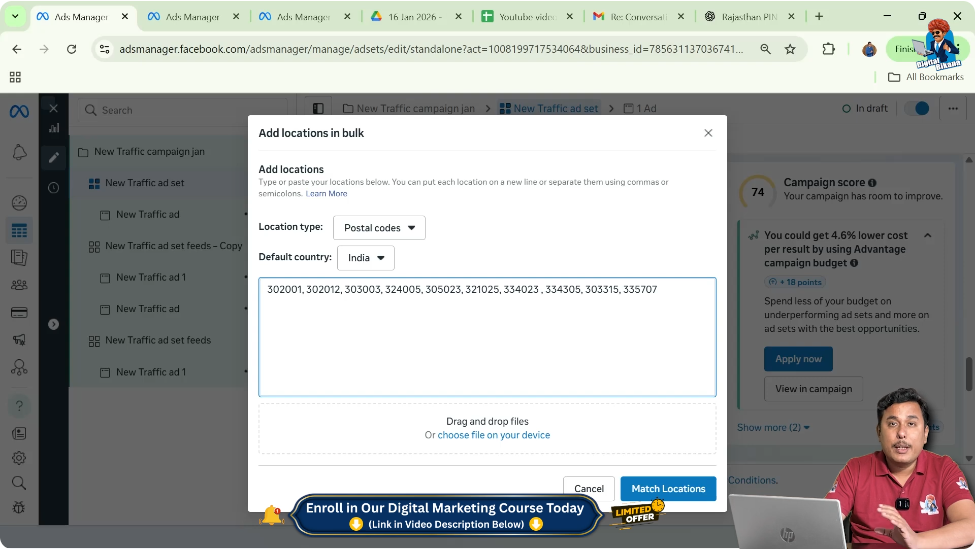Click the 1 Ad breadcrumb

tap(640, 108)
